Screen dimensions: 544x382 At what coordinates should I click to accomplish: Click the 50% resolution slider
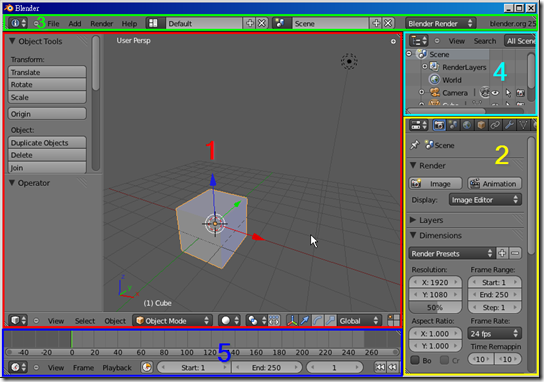click(435, 307)
